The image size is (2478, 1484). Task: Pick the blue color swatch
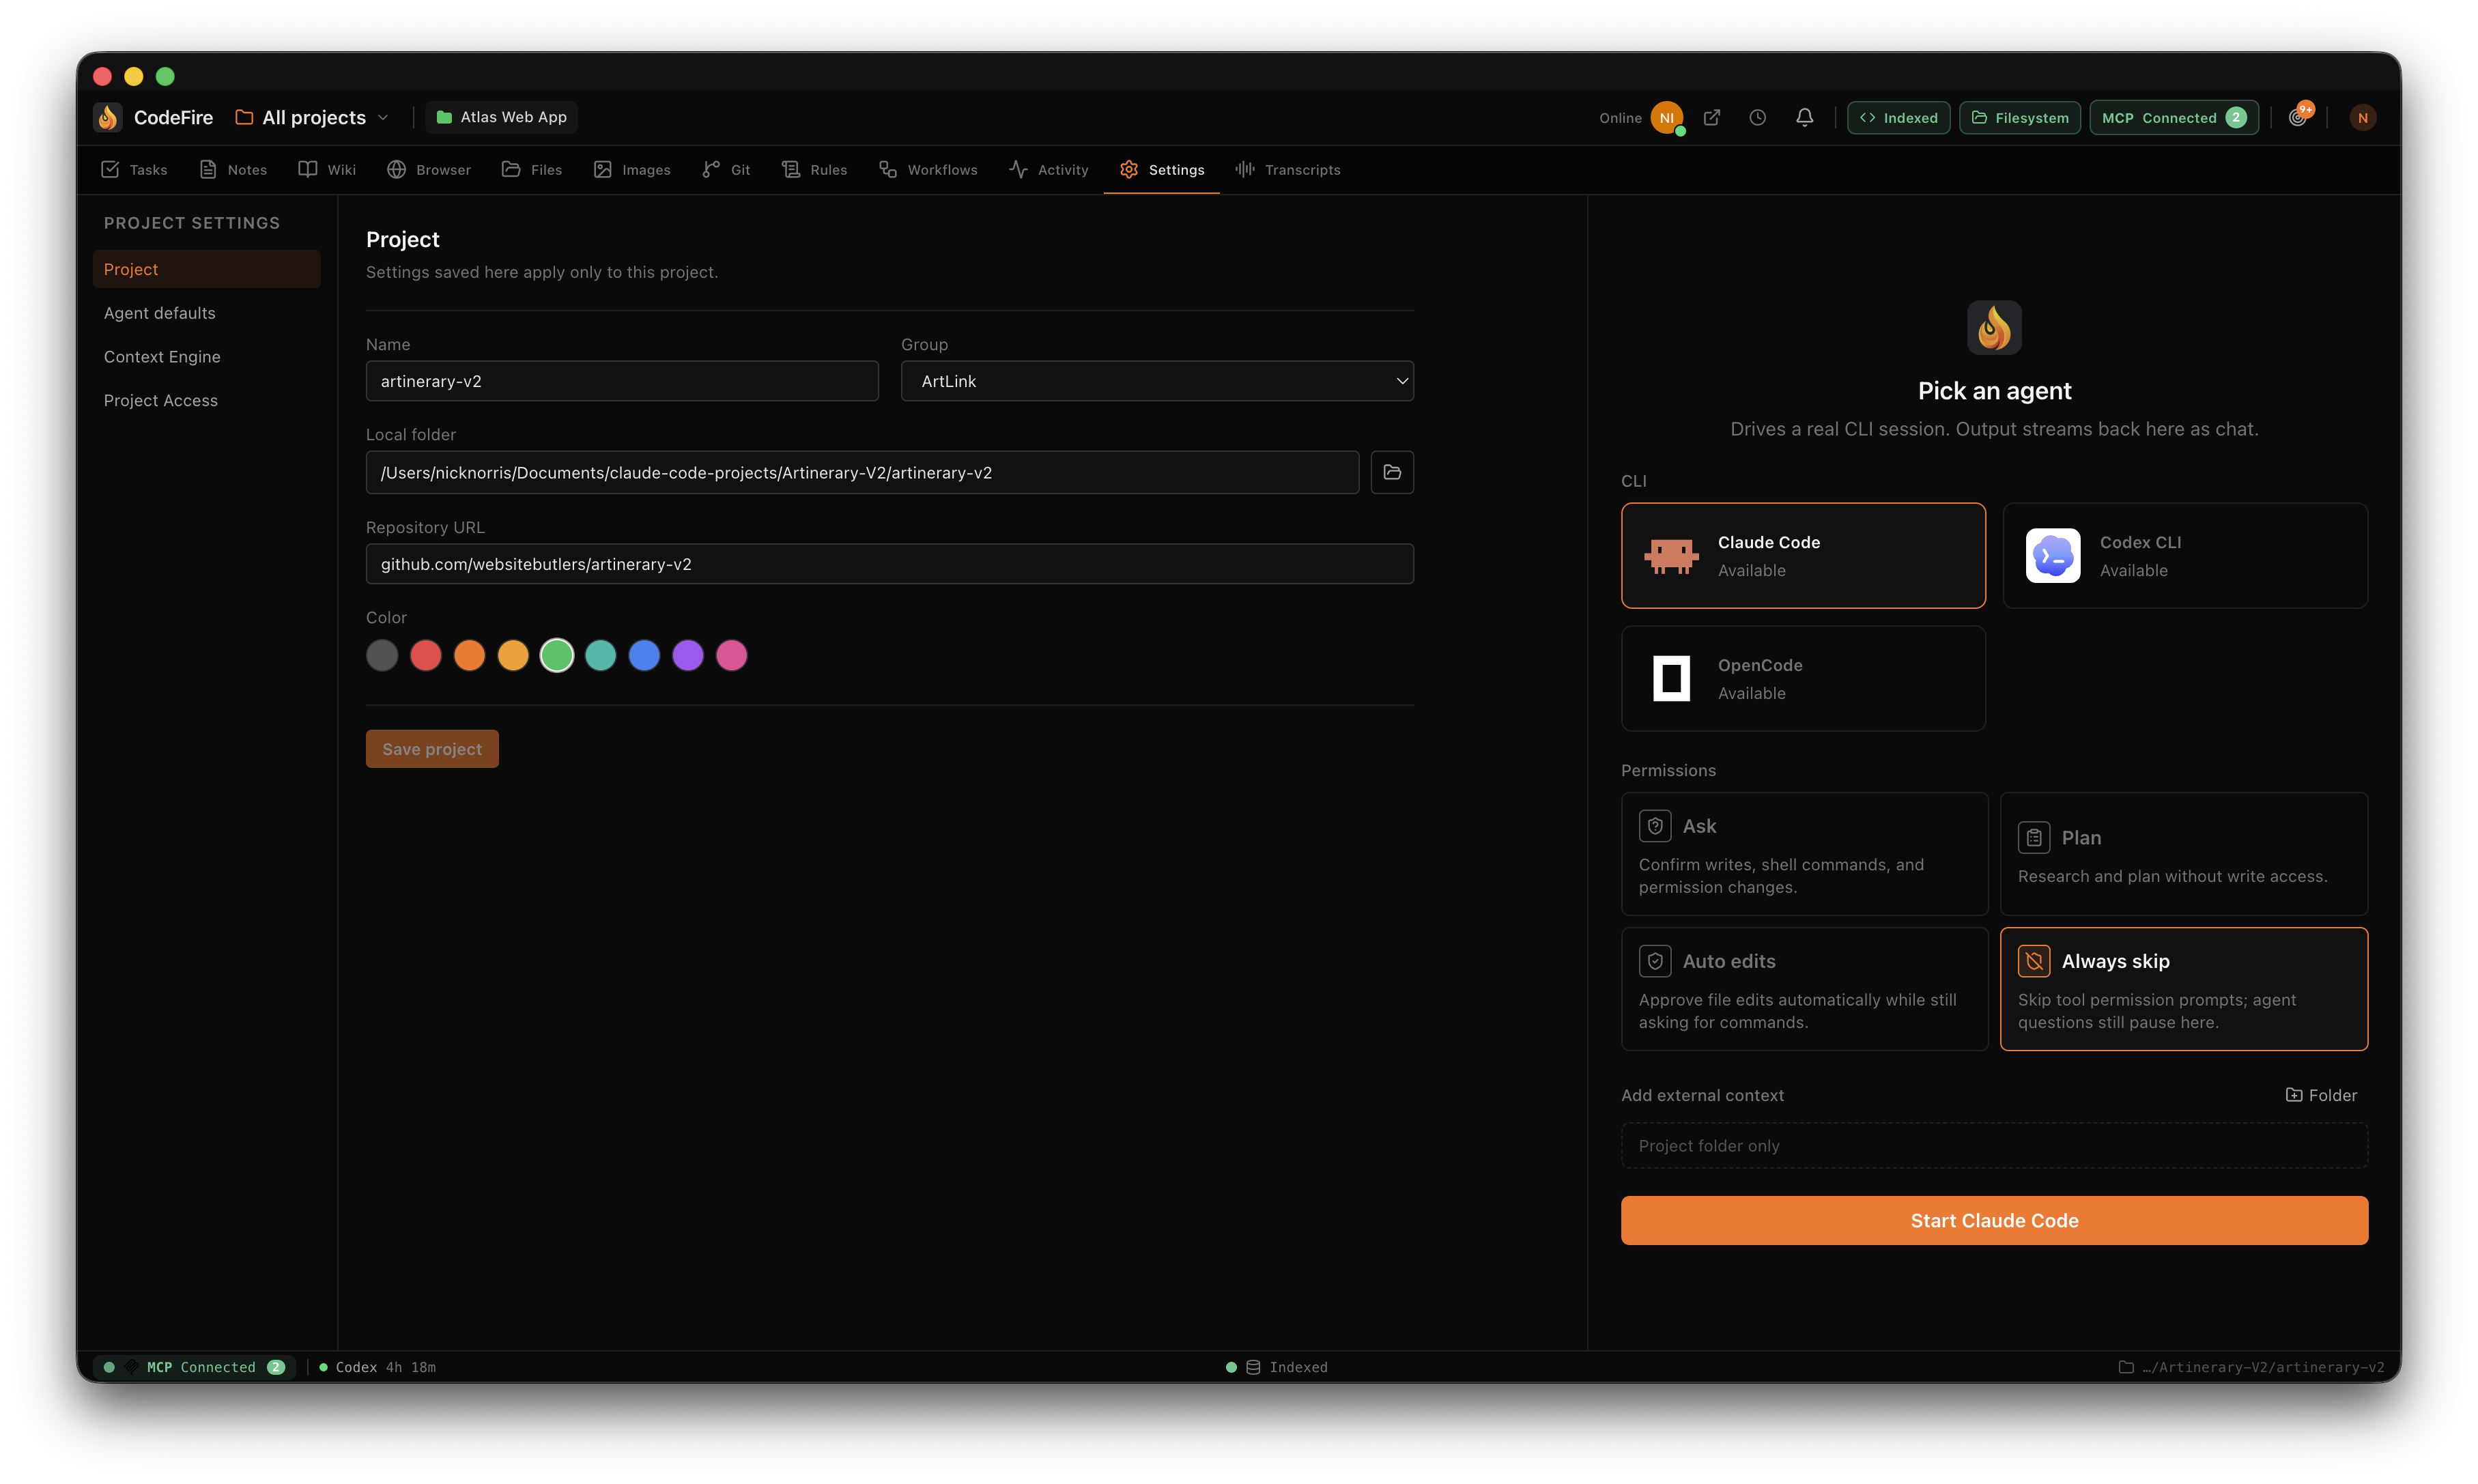(644, 655)
